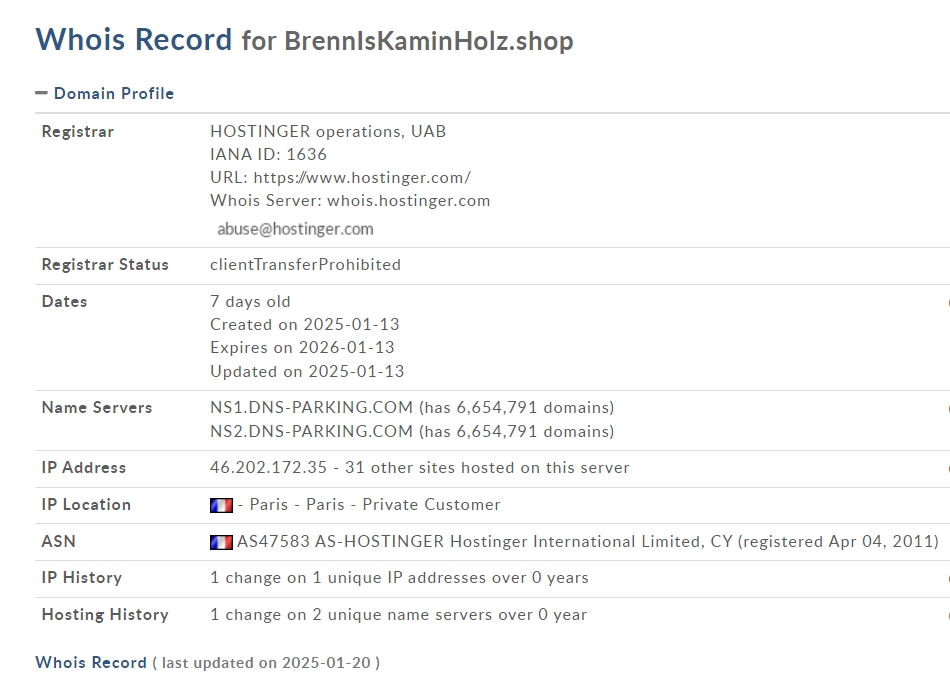Click the whois.hostinger.com server text
Image resolution: width=950 pixels, height=680 pixels.
click(x=408, y=201)
